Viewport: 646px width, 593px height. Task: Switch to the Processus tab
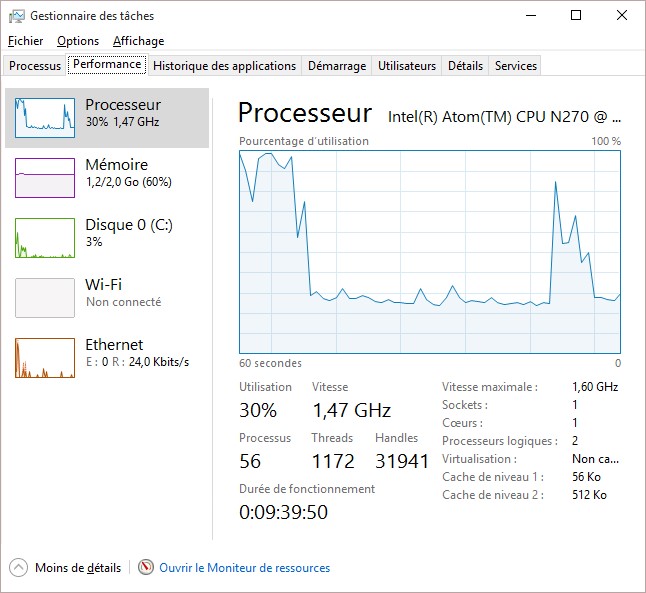click(x=35, y=66)
